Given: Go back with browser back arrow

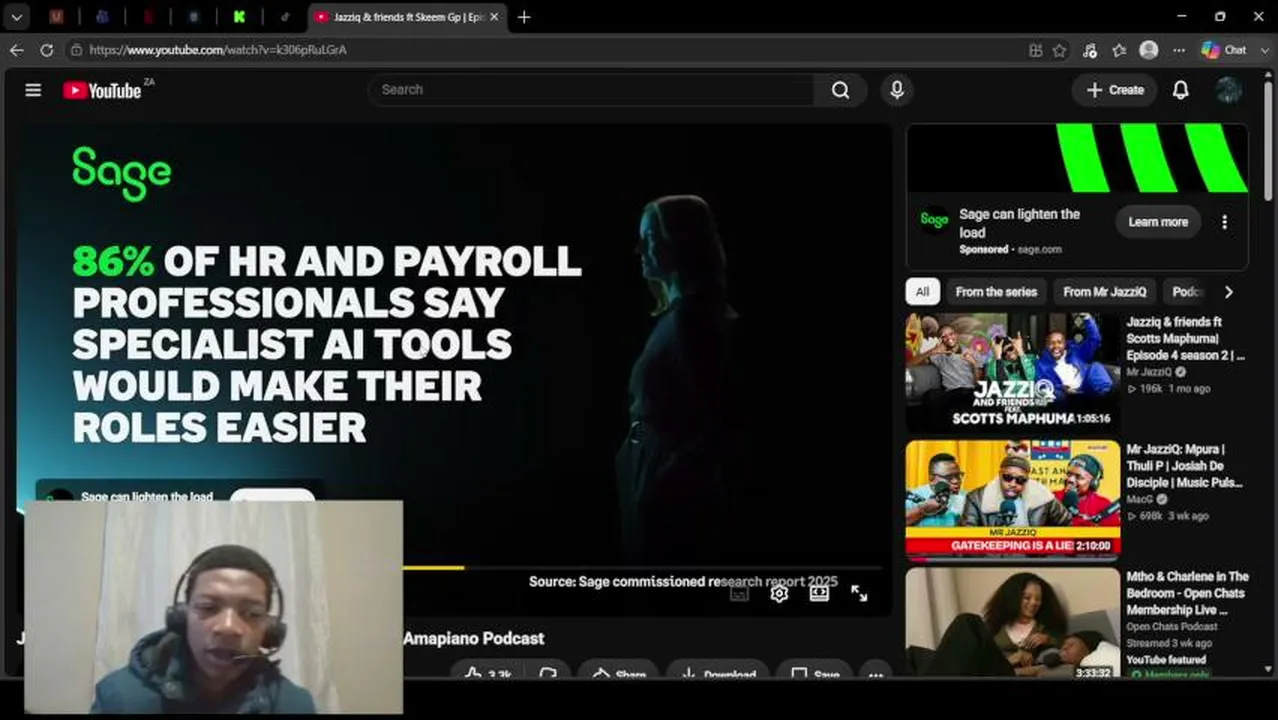Looking at the screenshot, I should (x=17, y=50).
